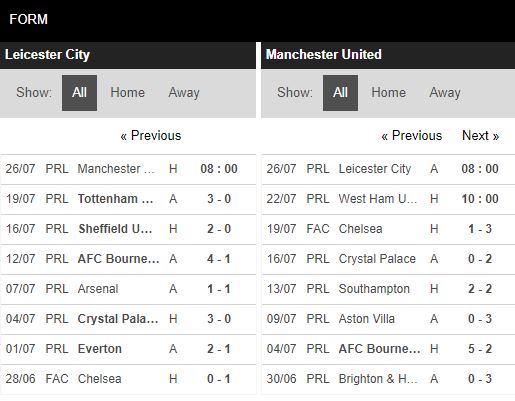Show Manchester United Home matches only
515x401 pixels.
point(388,93)
